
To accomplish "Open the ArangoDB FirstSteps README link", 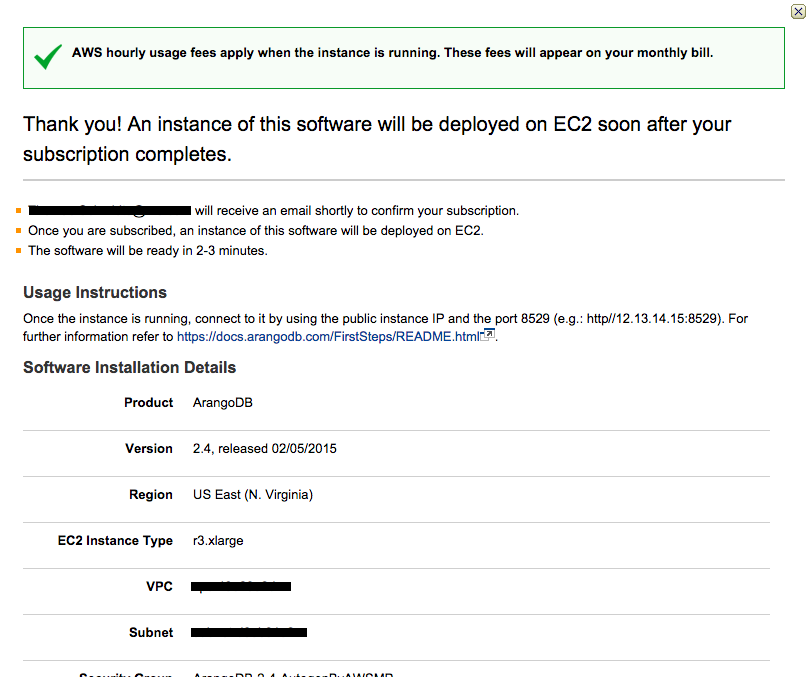I will tap(328, 337).
